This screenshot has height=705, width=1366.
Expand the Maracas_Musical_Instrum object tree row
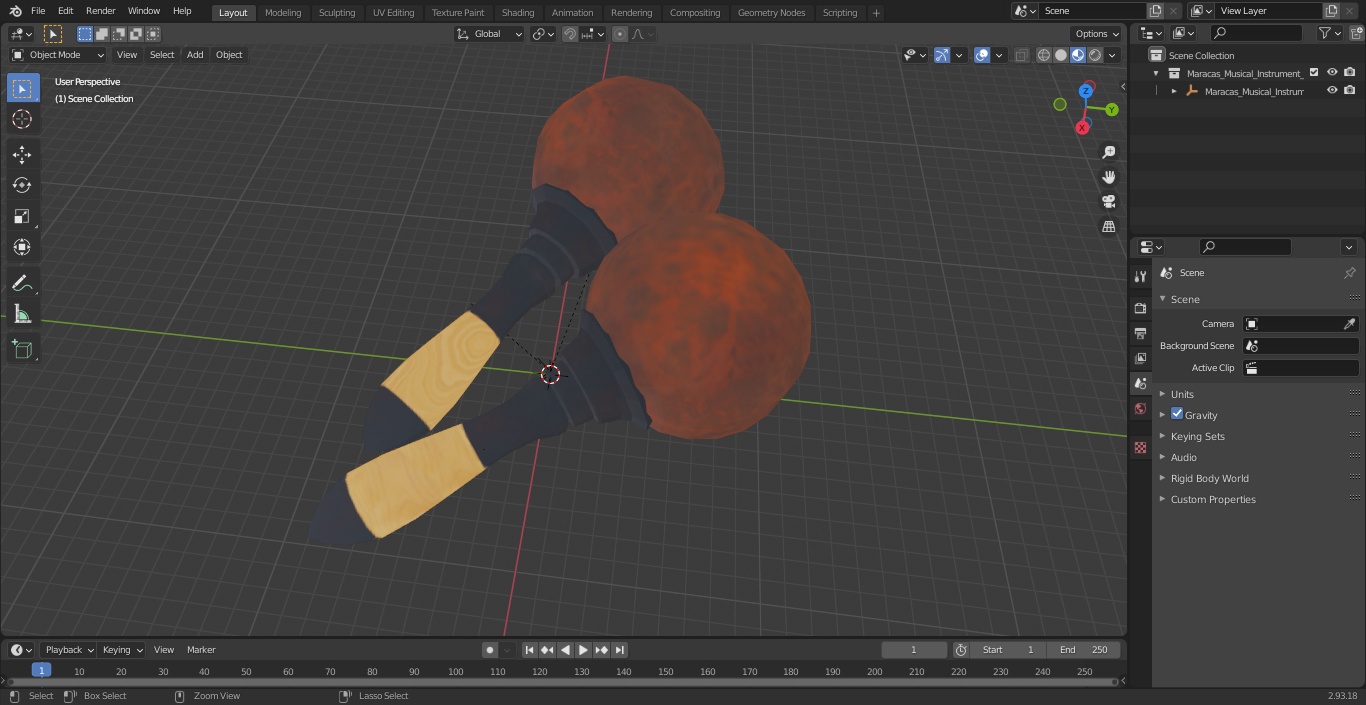(x=1174, y=91)
